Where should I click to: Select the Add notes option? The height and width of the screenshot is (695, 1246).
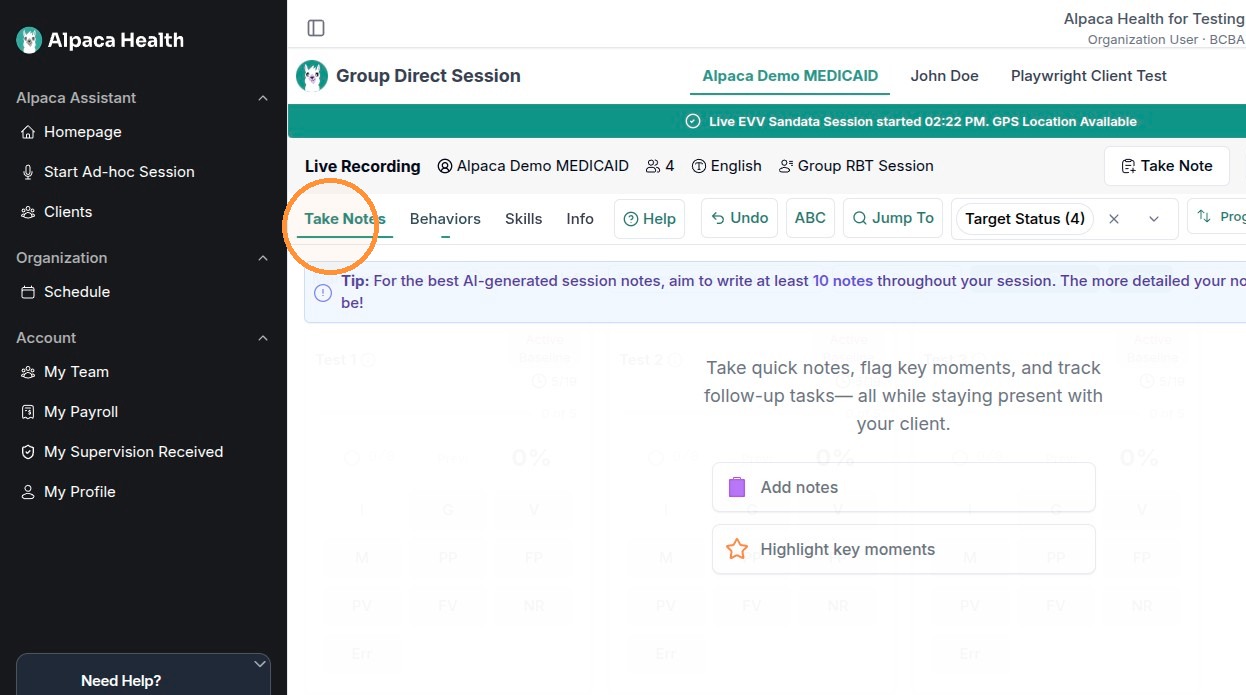[x=903, y=487]
